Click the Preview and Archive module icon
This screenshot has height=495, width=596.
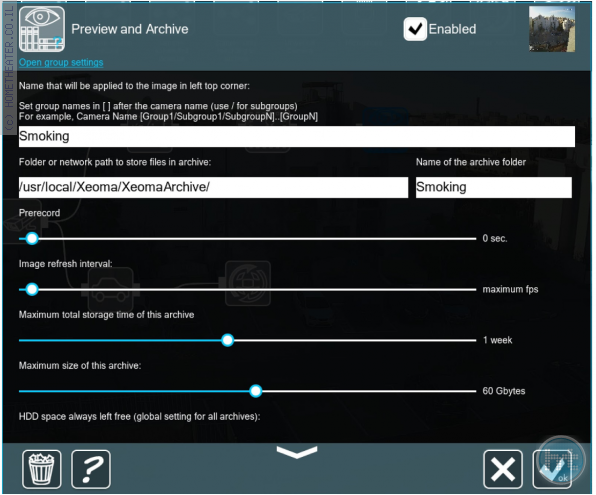tap(42, 29)
